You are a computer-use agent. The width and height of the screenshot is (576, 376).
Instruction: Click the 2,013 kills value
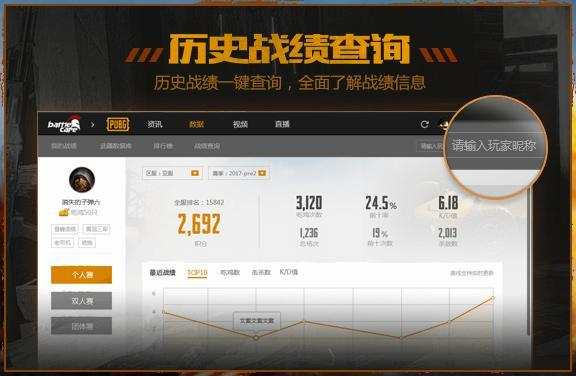(x=447, y=233)
